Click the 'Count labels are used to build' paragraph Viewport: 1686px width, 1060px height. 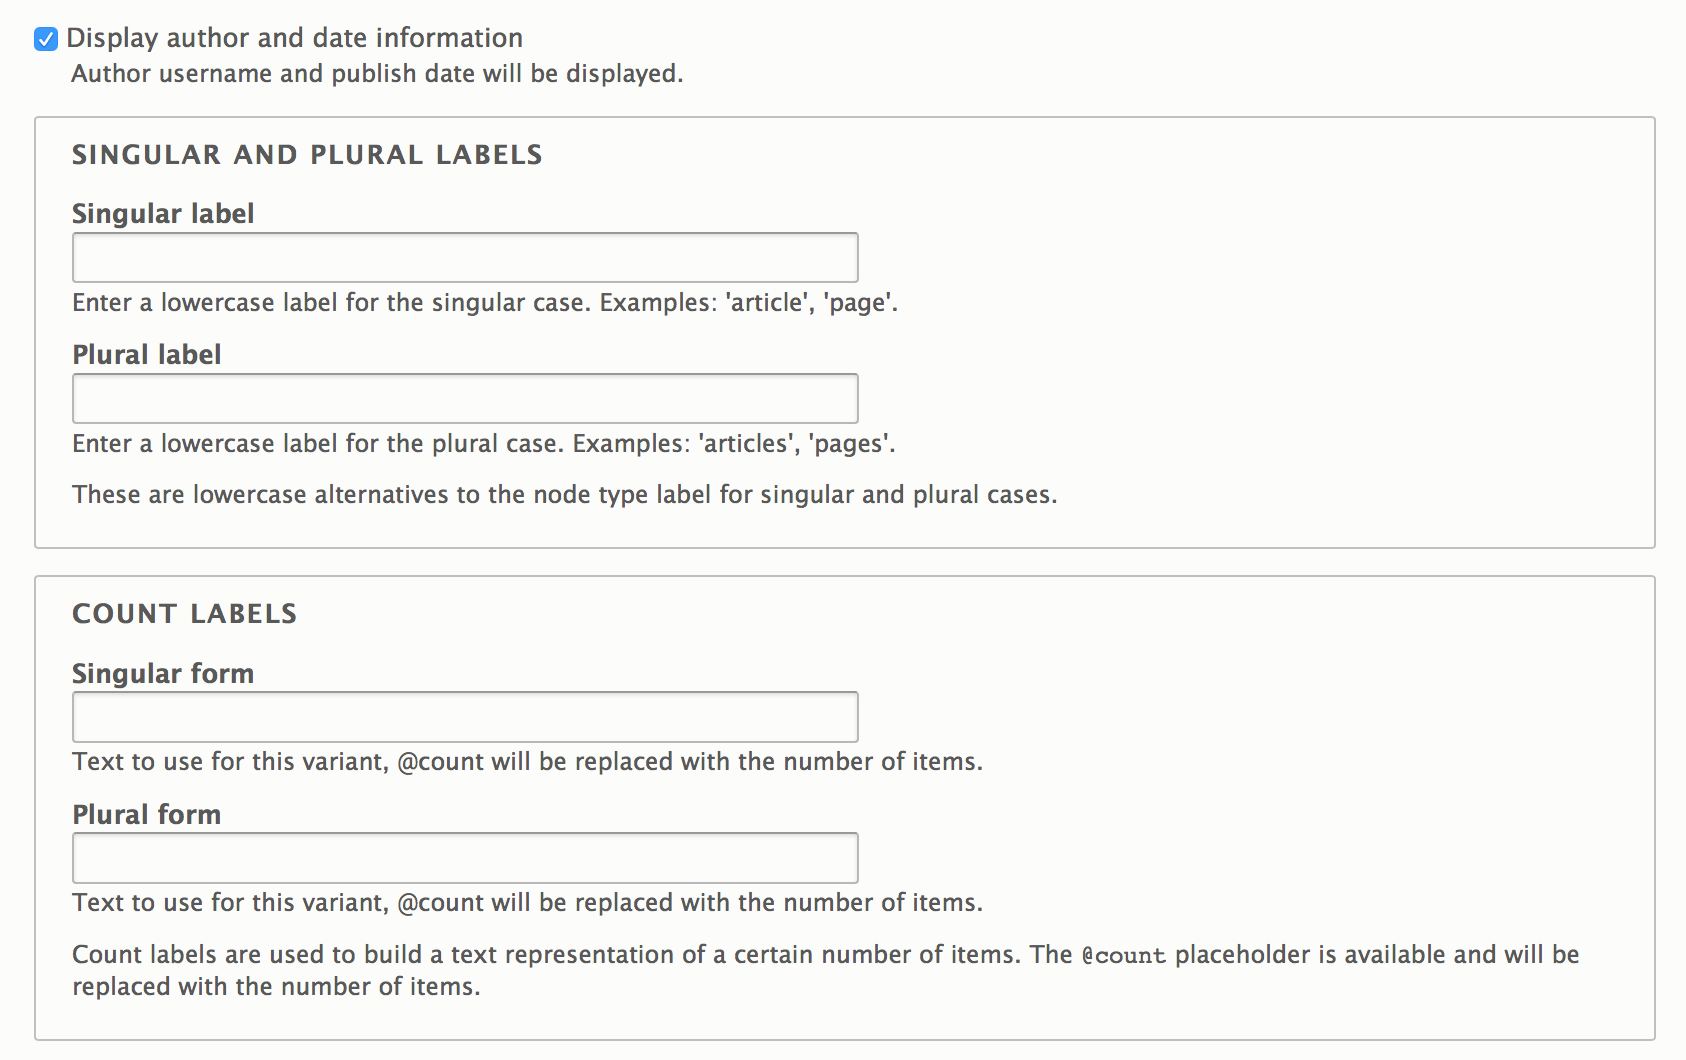[825, 970]
